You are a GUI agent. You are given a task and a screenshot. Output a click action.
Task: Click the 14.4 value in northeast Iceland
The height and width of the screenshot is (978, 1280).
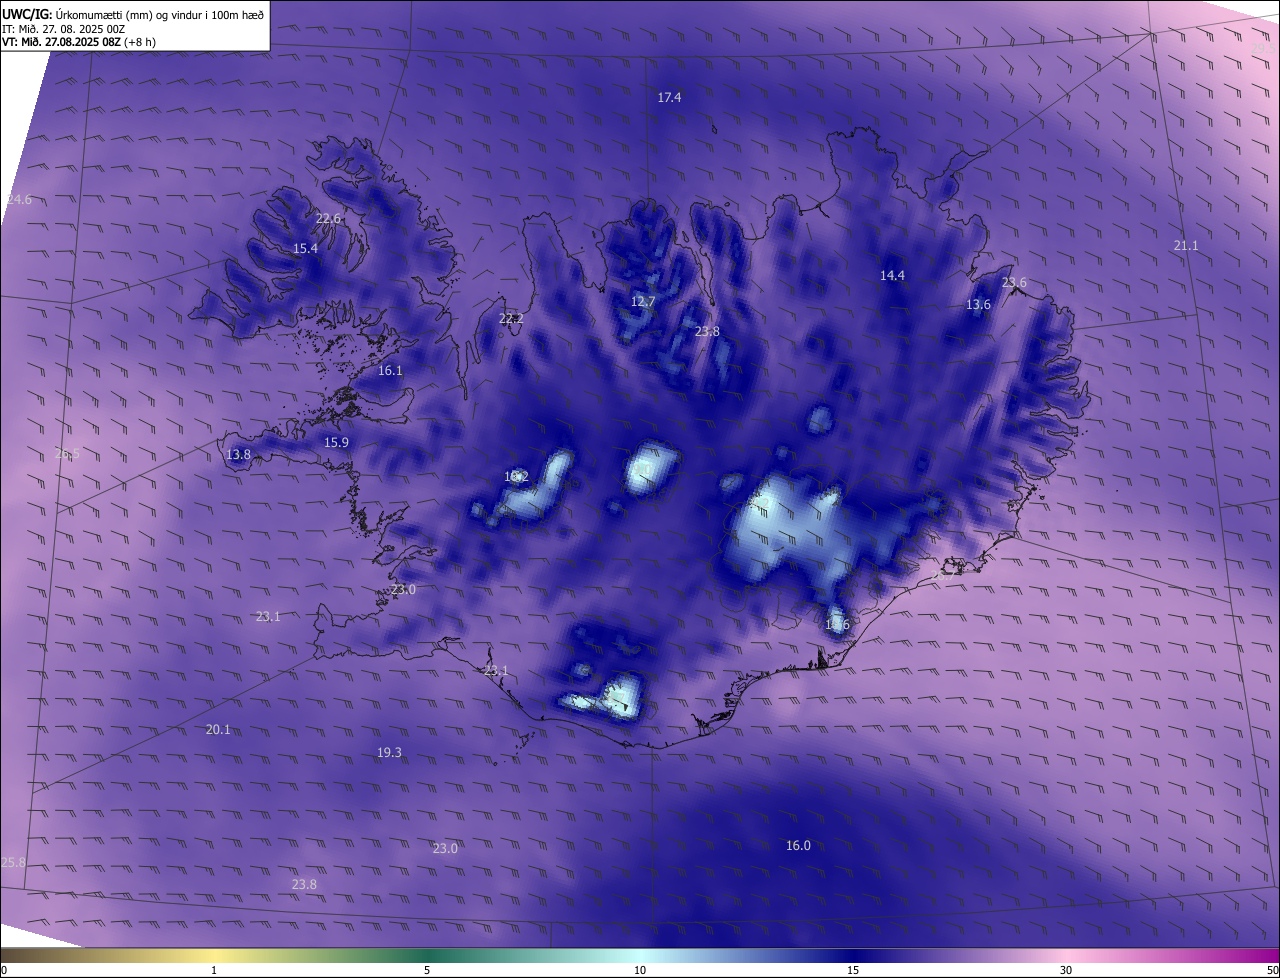(892, 275)
